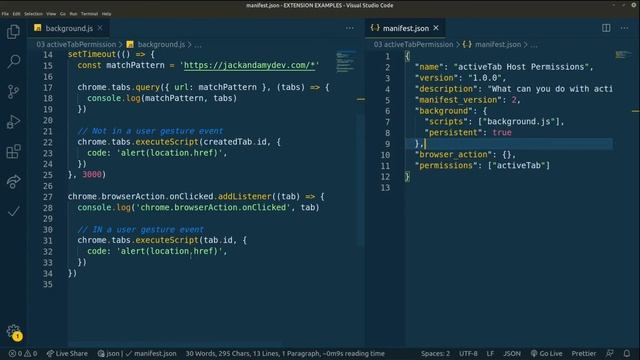The width and height of the screenshot is (640, 360).
Task: Click the Go Live status bar button
Action: 547,353
